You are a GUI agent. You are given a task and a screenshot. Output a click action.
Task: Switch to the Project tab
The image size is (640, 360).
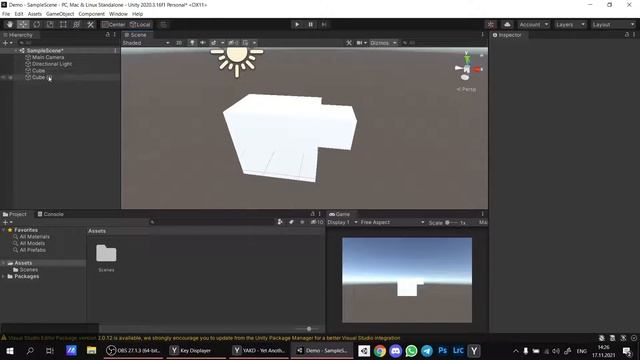coord(15,214)
